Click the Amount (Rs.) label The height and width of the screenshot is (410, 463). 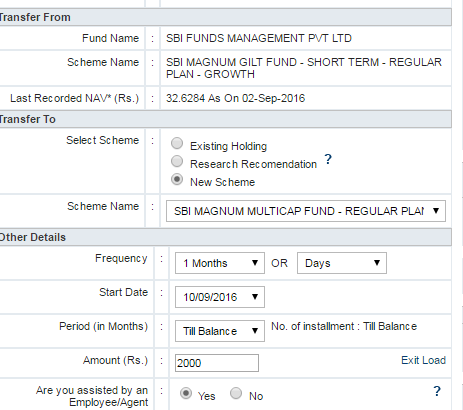[x=115, y=360]
